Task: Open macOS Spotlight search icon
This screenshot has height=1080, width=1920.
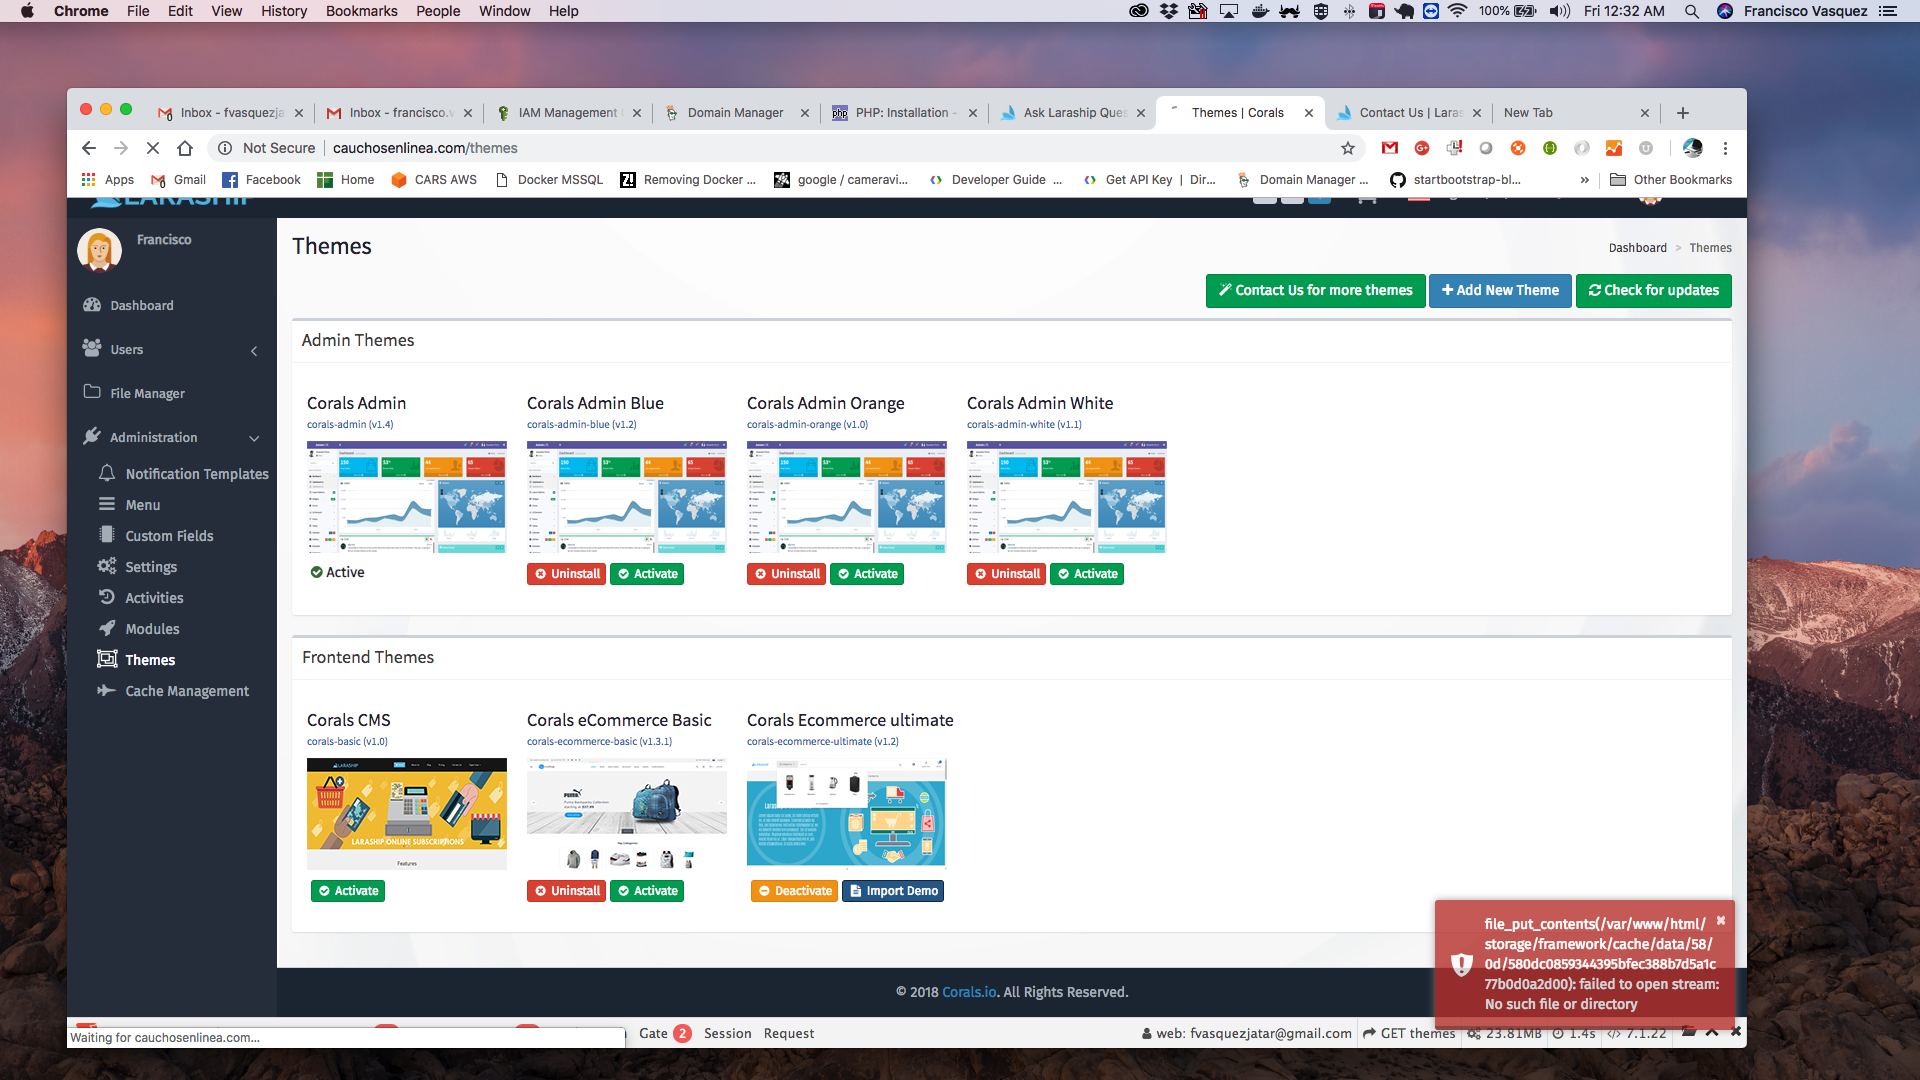Action: click(x=1691, y=11)
